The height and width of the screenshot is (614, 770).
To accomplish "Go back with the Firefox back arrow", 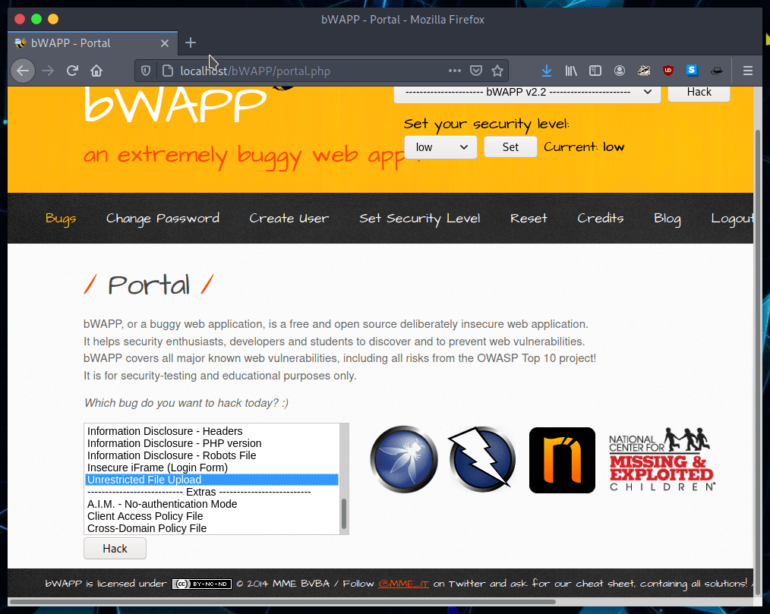I will (23, 71).
